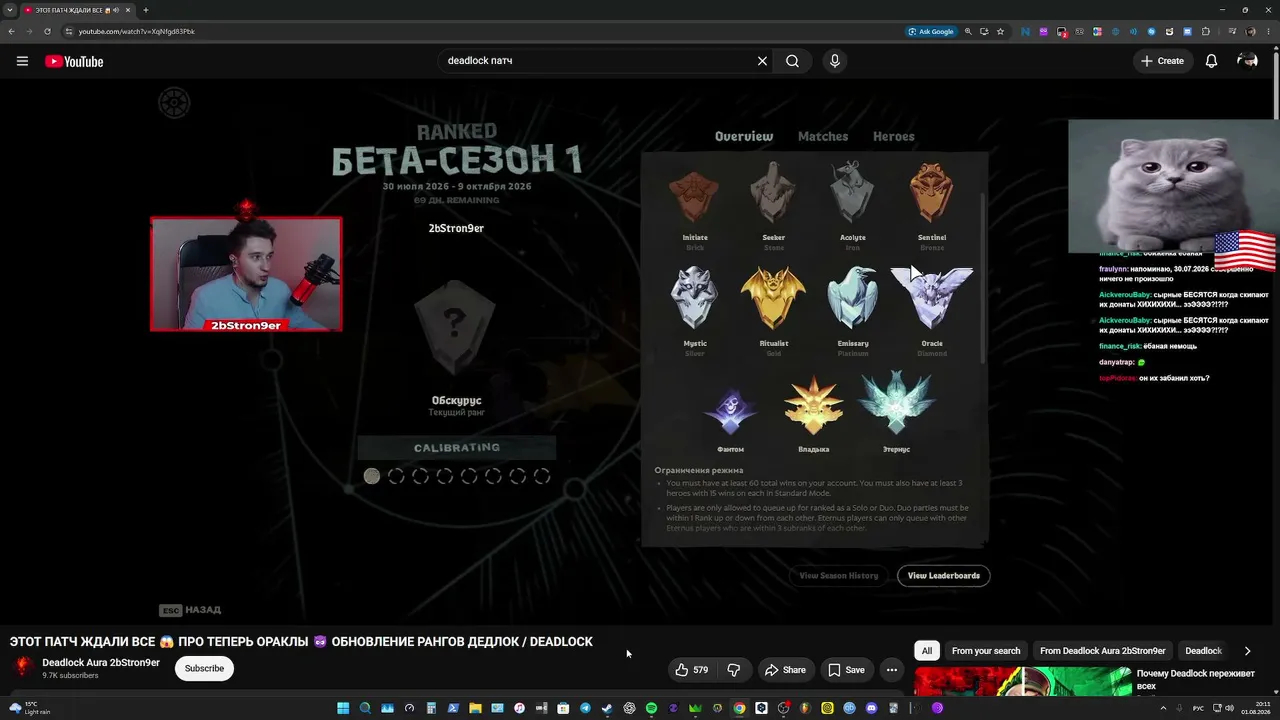Click the Initiate rank badge
The height and width of the screenshot is (720, 1280).
(x=695, y=197)
